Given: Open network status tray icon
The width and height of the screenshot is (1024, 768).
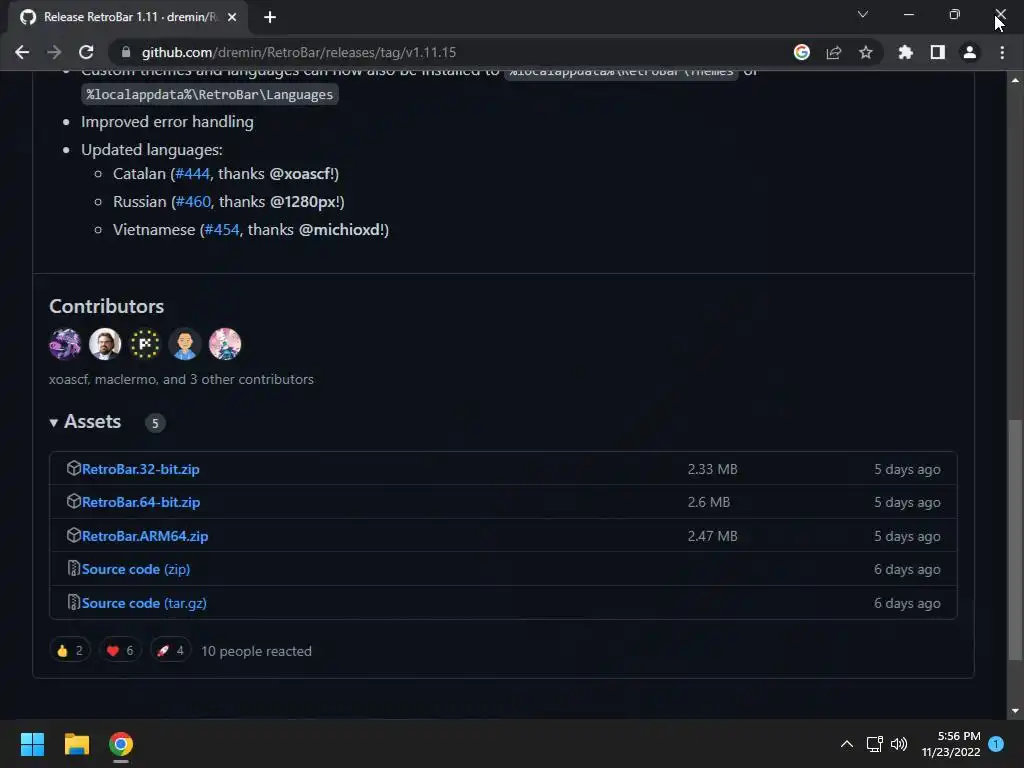Looking at the screenshot, I should point(874,744).
